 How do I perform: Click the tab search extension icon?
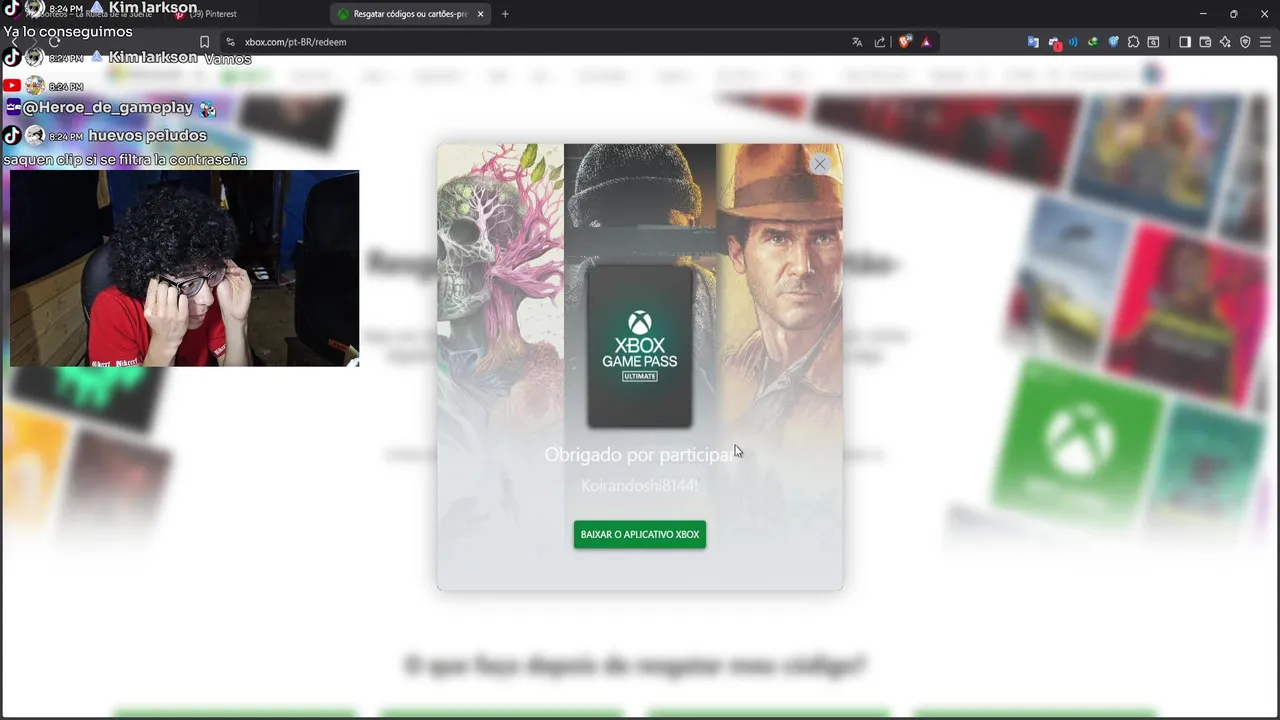[x=1153, y=42]
